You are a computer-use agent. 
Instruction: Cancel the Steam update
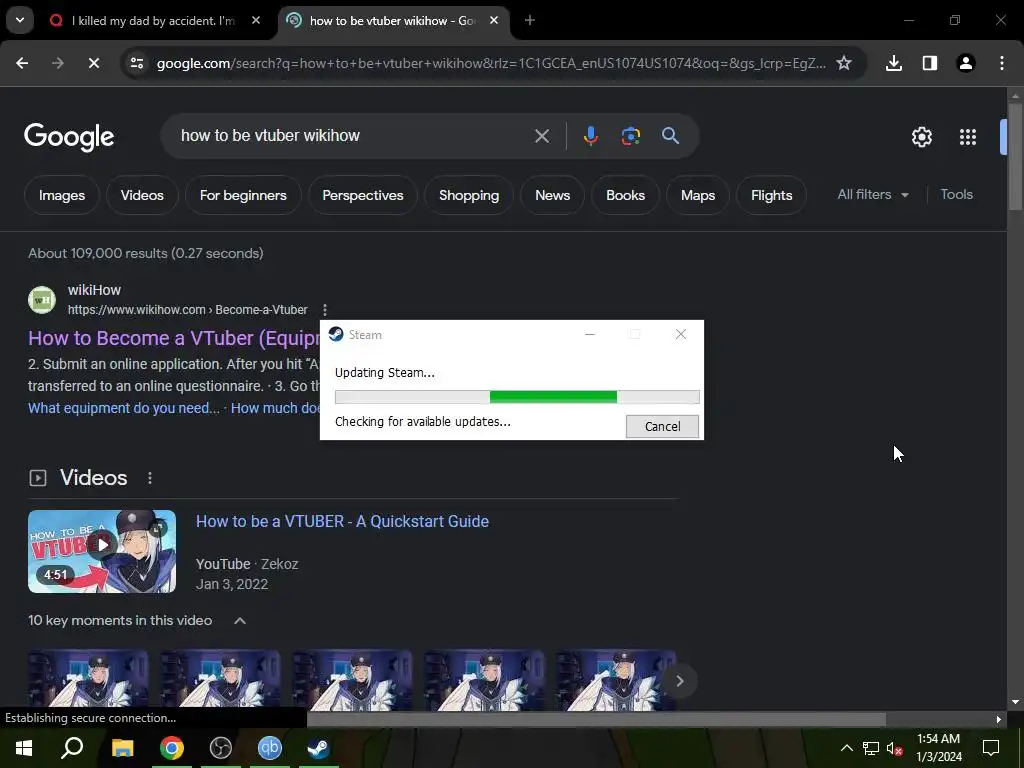(662, 426)
